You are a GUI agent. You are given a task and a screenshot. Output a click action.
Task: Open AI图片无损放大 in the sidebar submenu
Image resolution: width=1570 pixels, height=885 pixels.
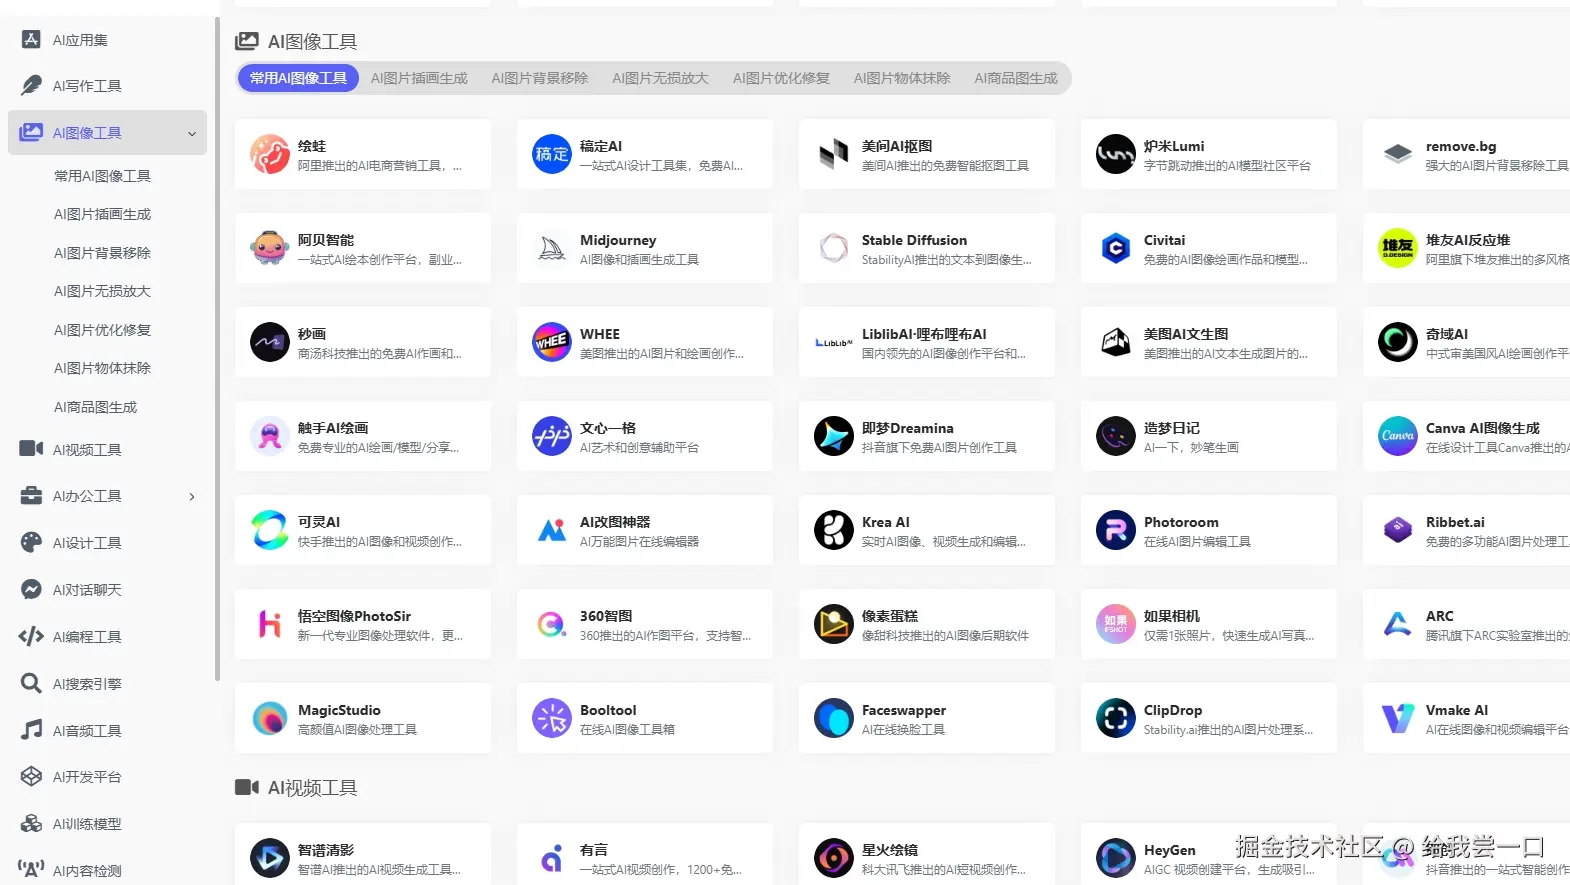tap(103, 291)
